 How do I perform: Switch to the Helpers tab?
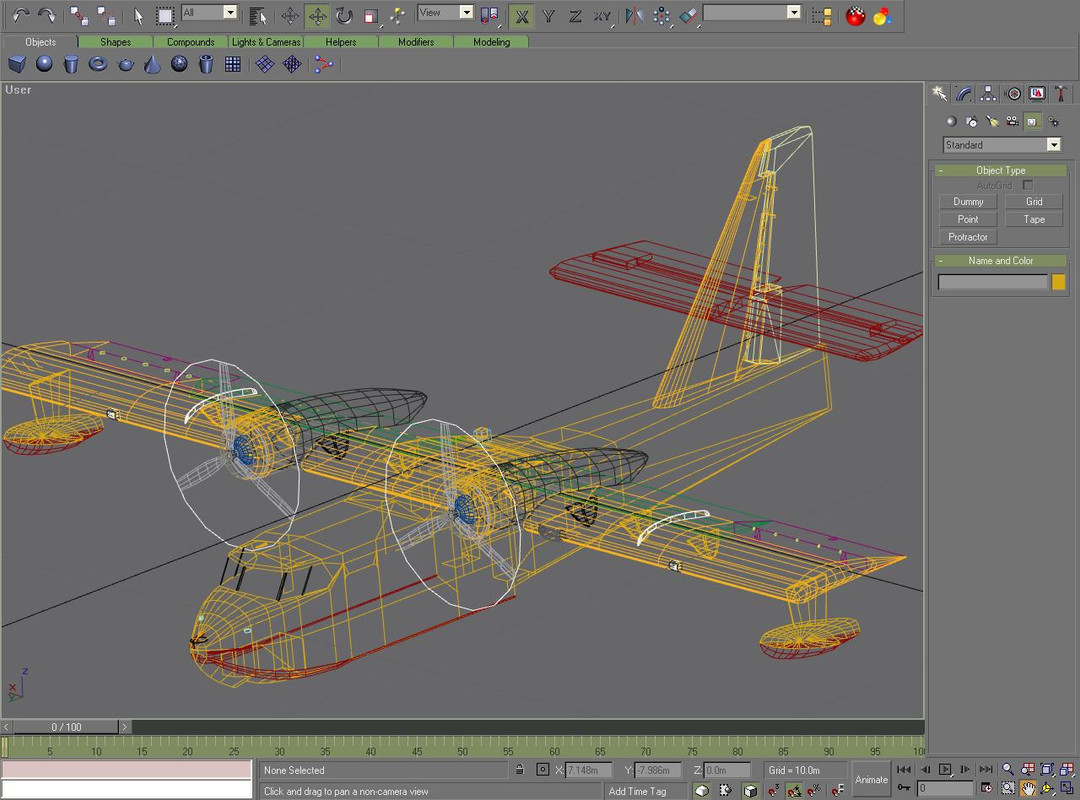[x=341, y=42]
